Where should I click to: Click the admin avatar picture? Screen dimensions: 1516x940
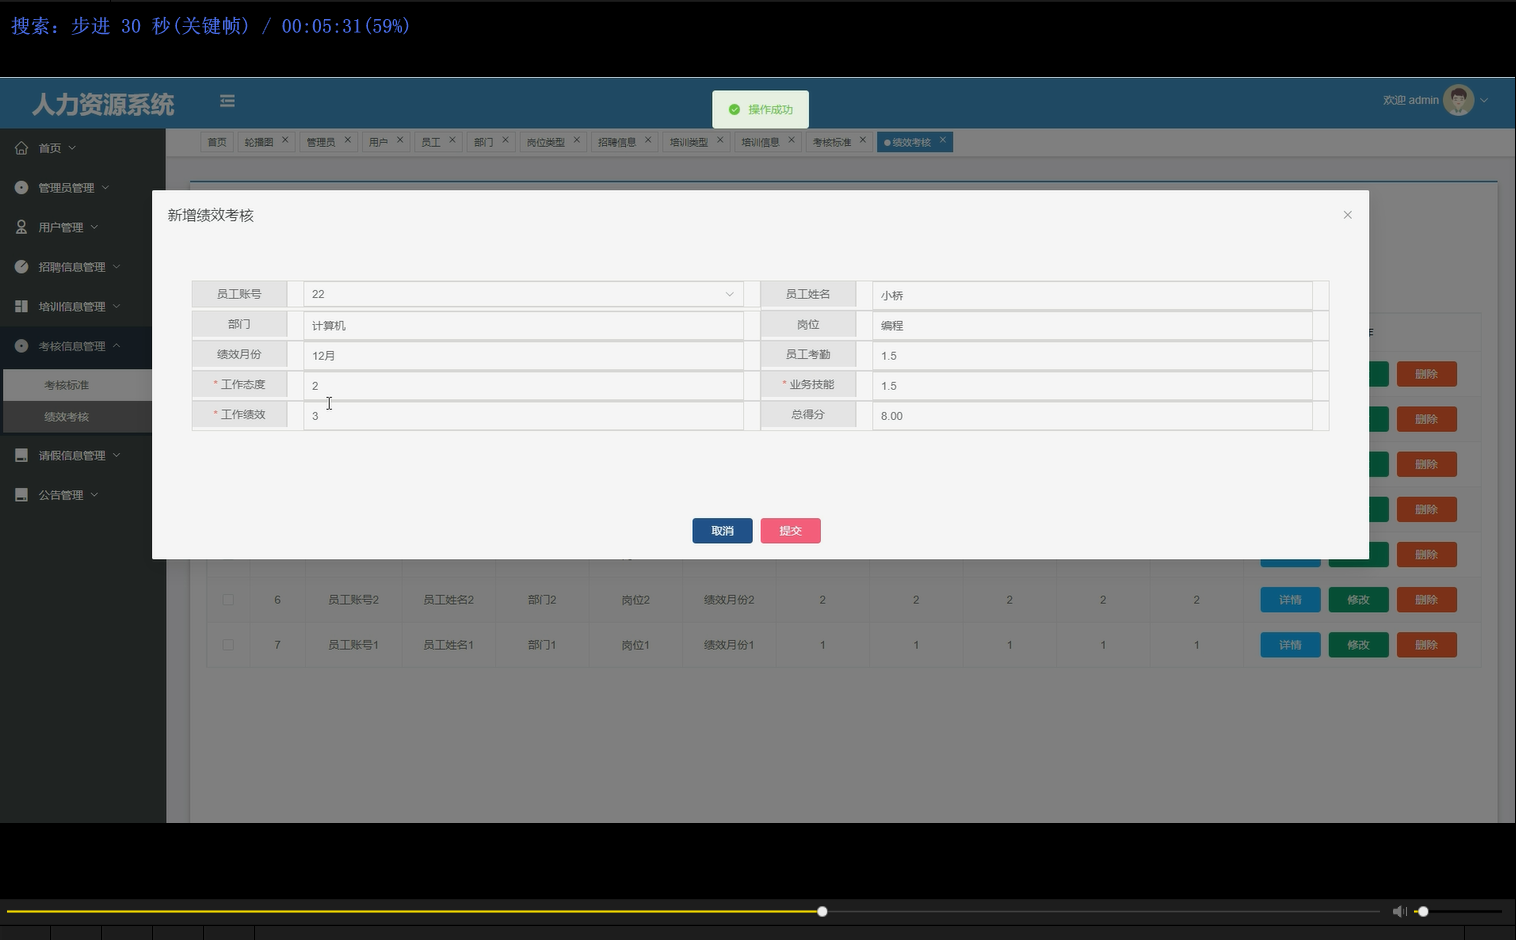coord(1458,100)
